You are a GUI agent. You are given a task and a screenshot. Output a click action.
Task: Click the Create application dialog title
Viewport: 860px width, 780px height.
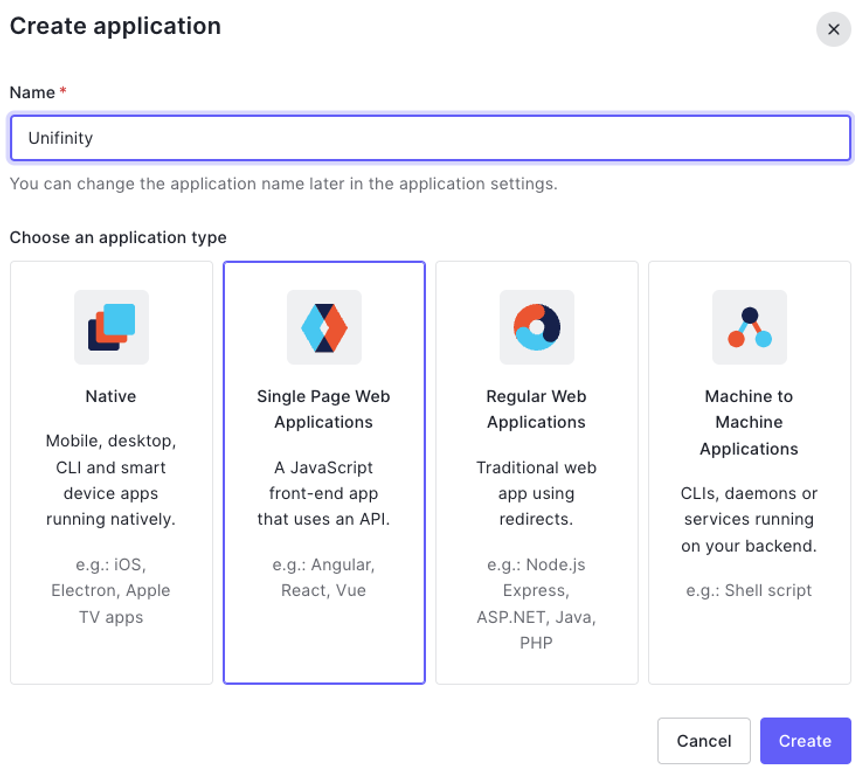coord(115,27)
